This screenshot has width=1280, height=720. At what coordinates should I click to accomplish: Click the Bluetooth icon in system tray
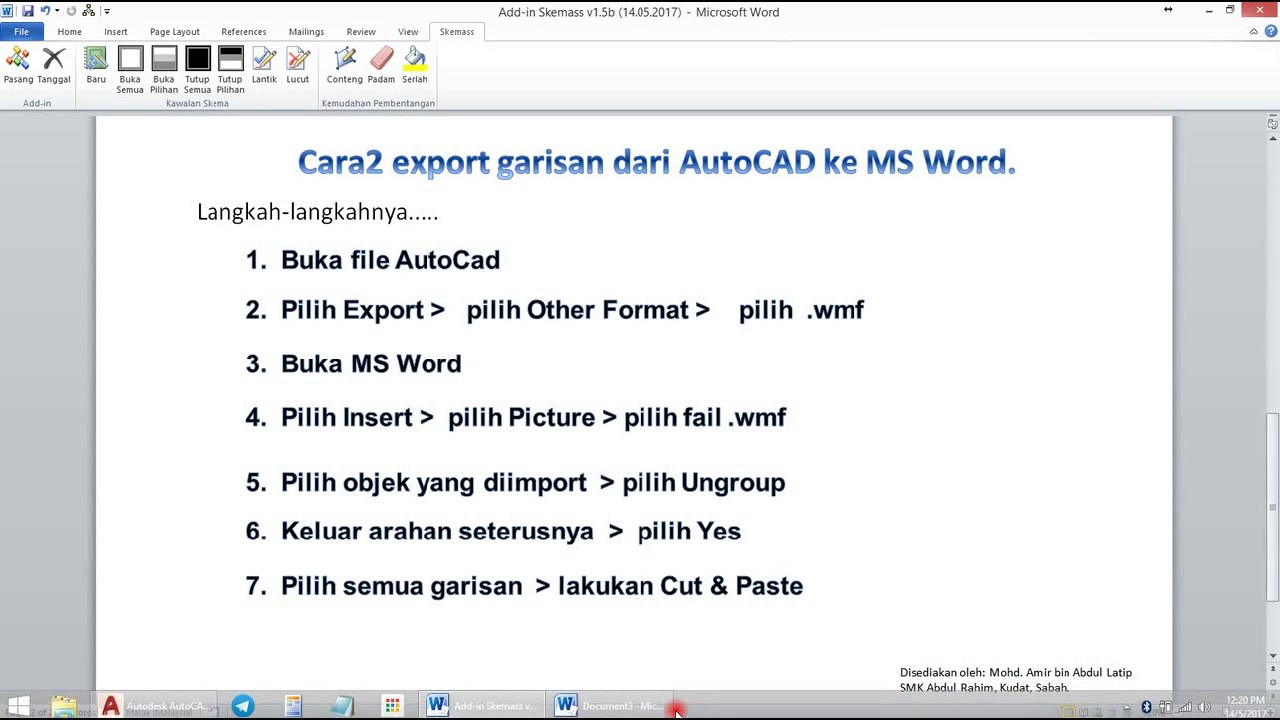pyautogui.click(x=1146, y=708)
